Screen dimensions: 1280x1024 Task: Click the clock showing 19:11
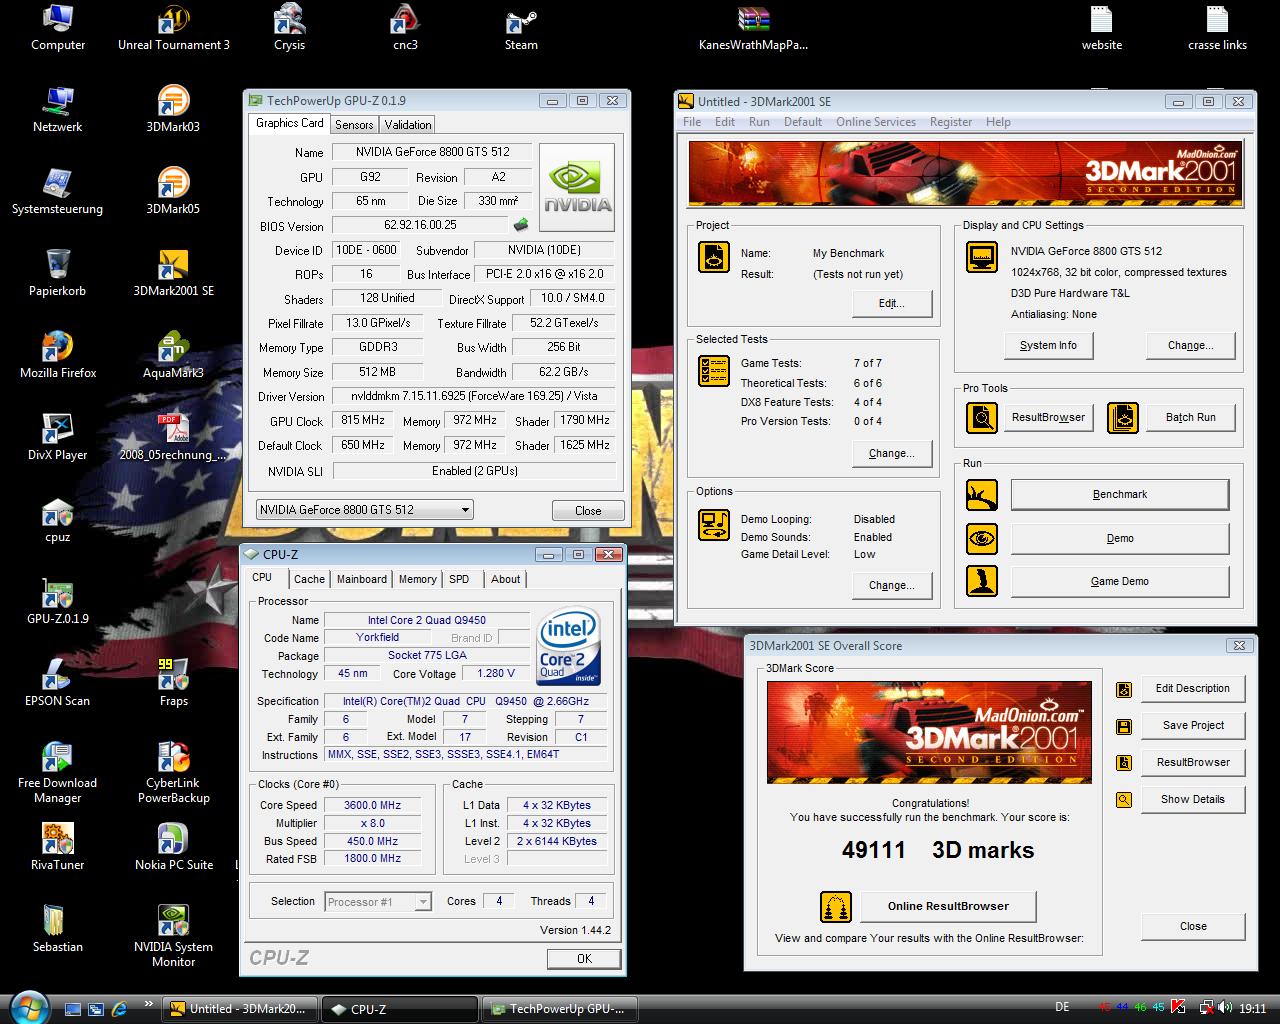click(1253, 1009)
